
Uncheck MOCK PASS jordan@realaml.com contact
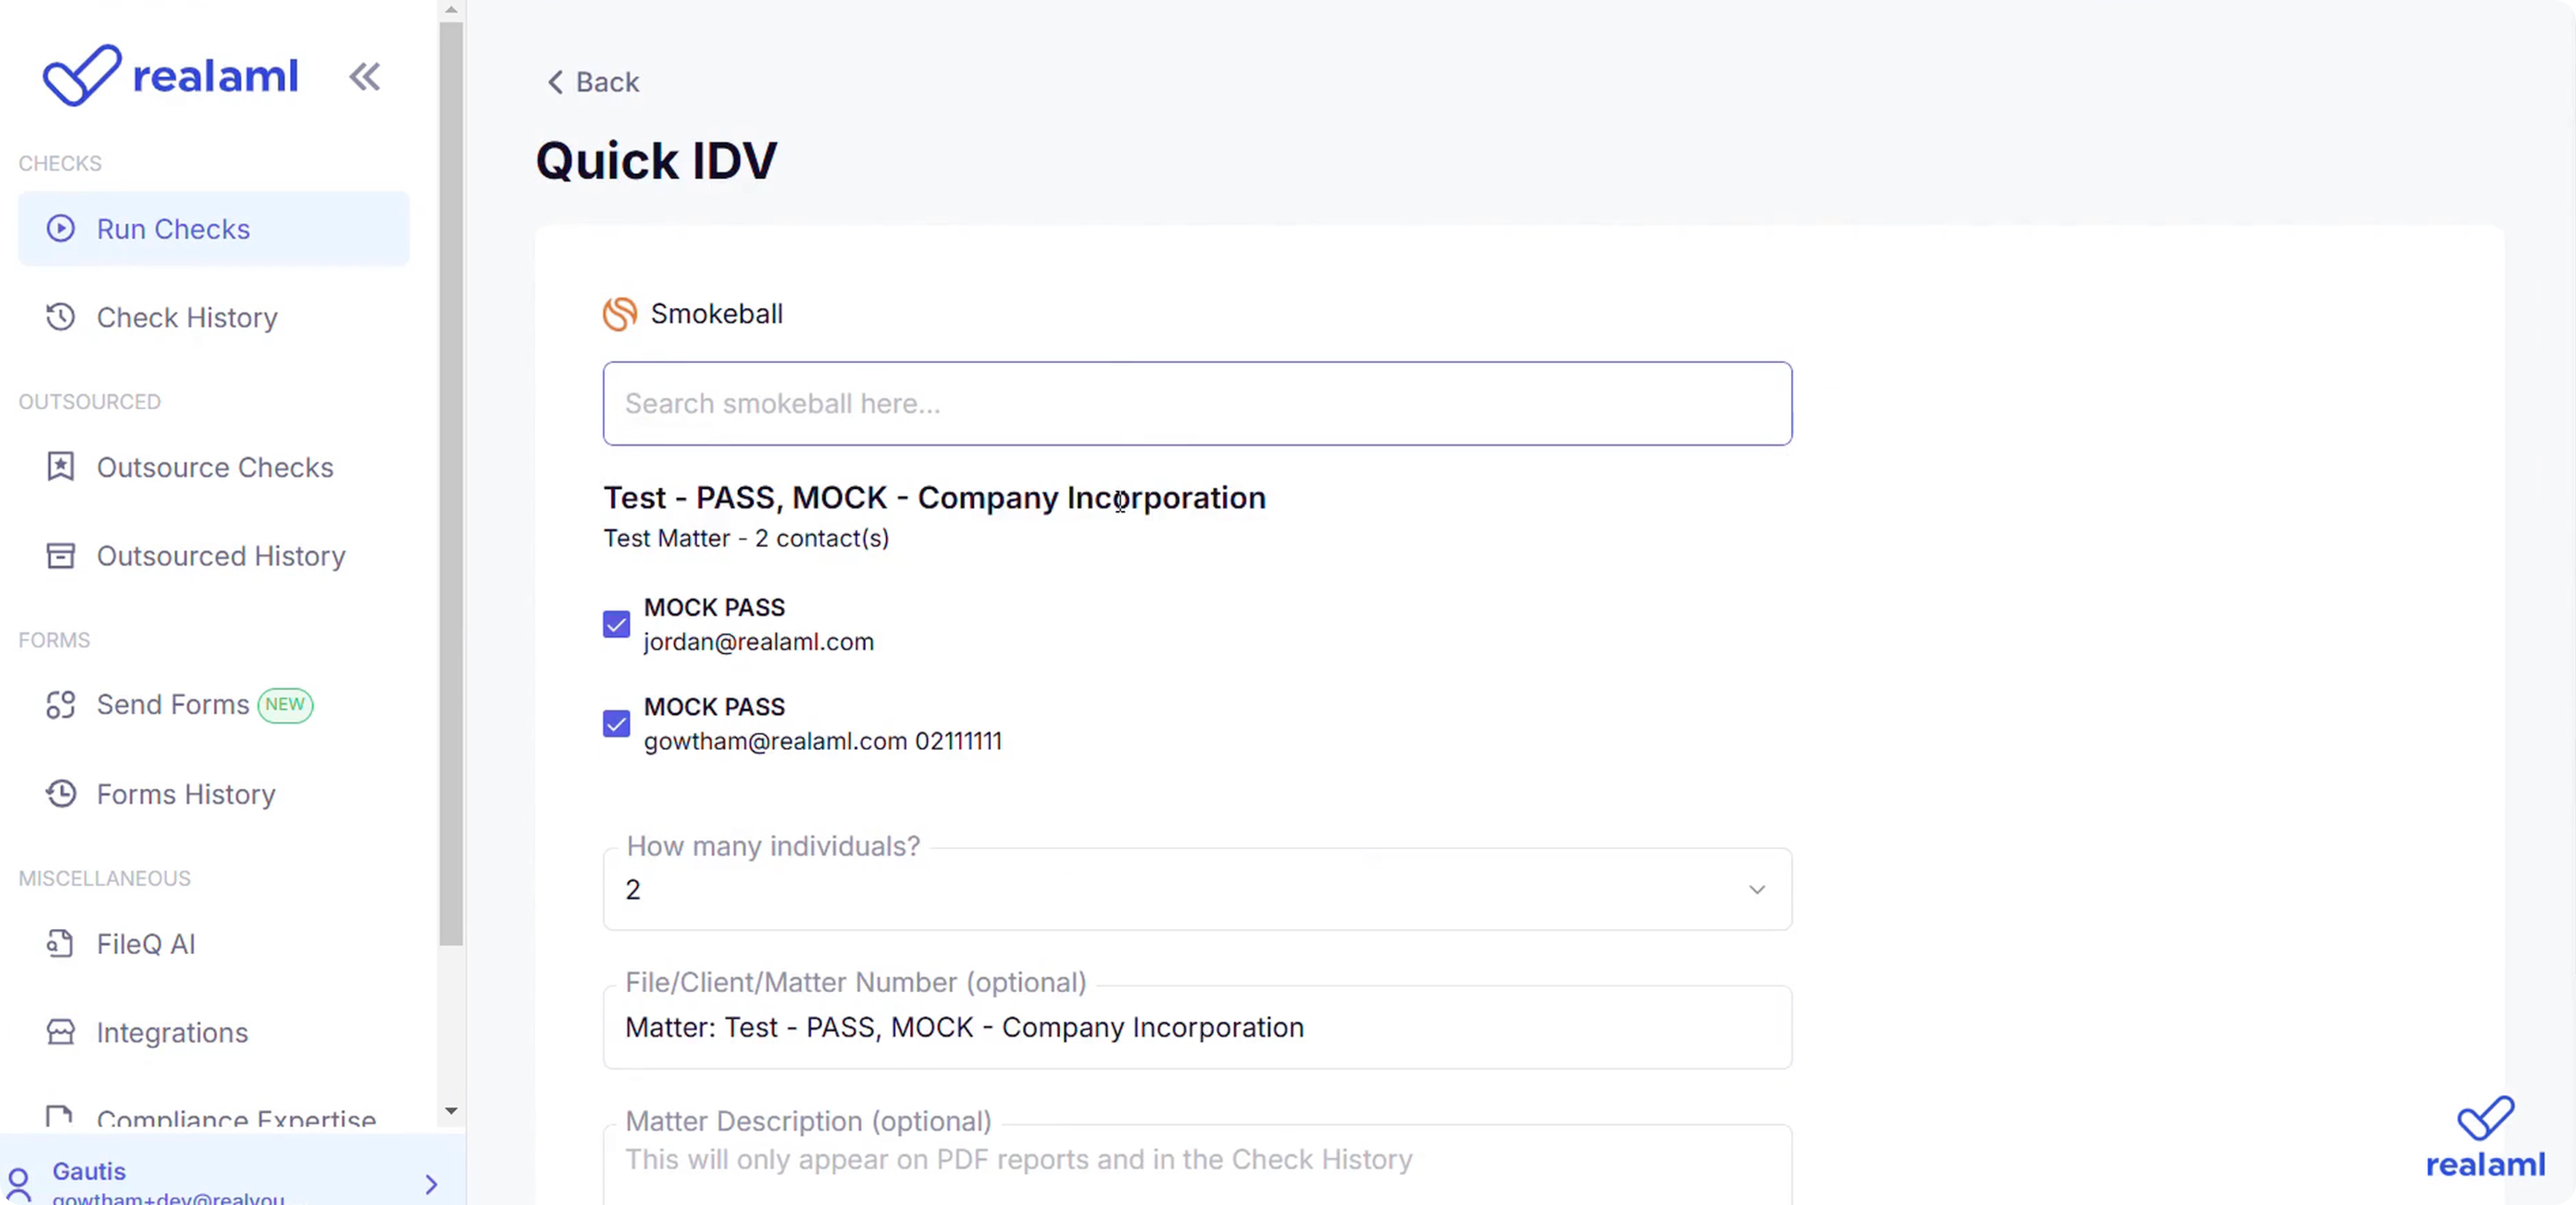click(x=617, y=624)
